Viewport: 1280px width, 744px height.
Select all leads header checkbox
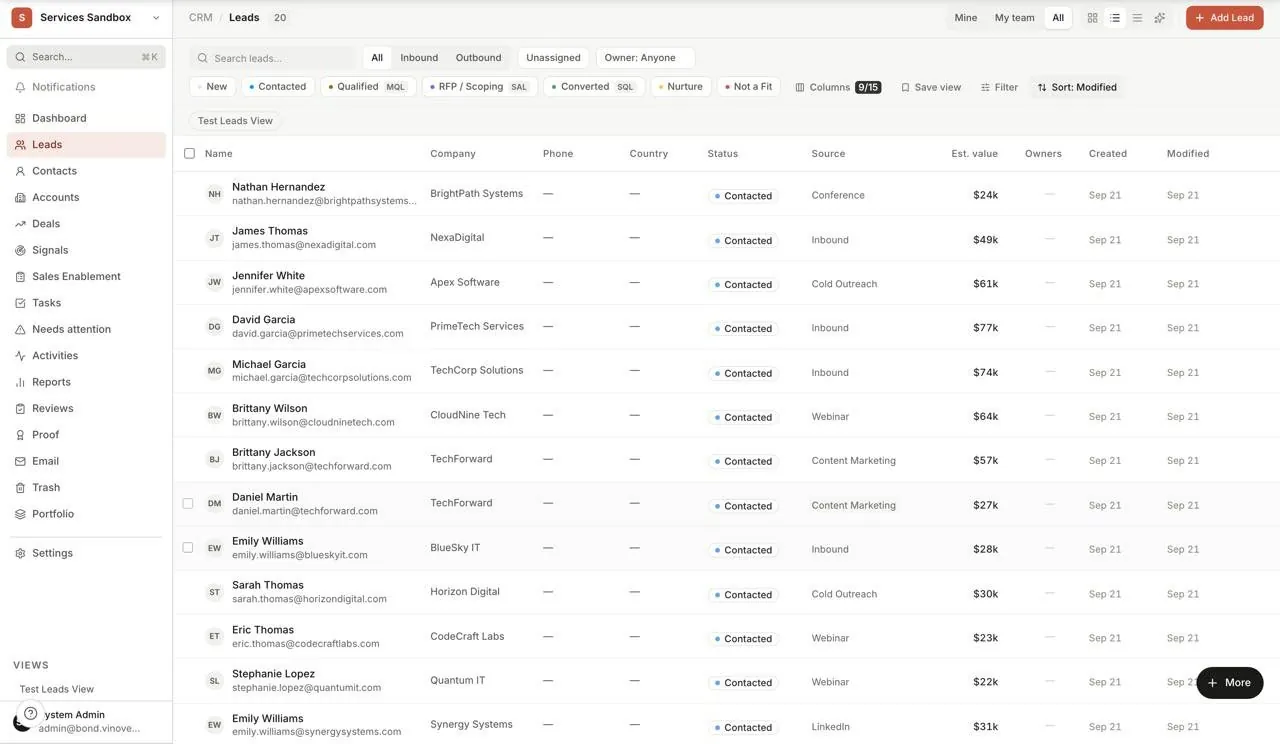click(x=189, y=153)
